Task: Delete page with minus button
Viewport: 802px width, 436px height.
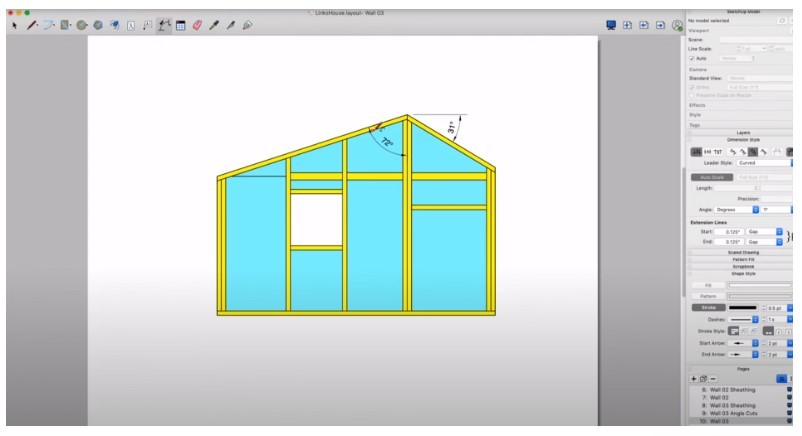Action: 713,379
